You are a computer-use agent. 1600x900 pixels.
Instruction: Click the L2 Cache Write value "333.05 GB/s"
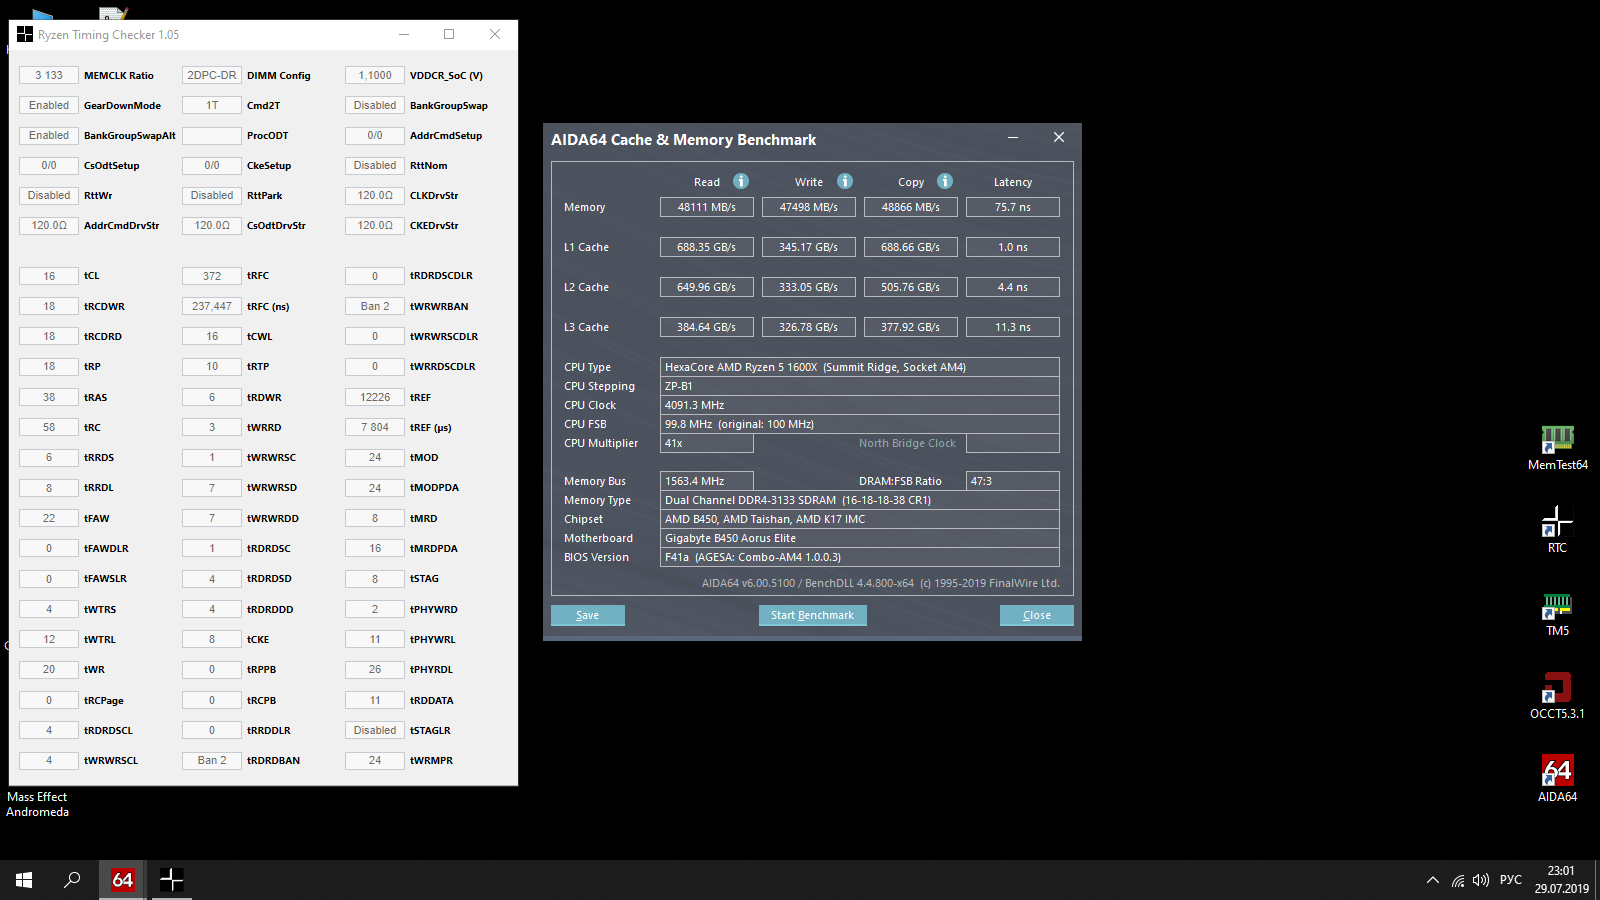809,287
